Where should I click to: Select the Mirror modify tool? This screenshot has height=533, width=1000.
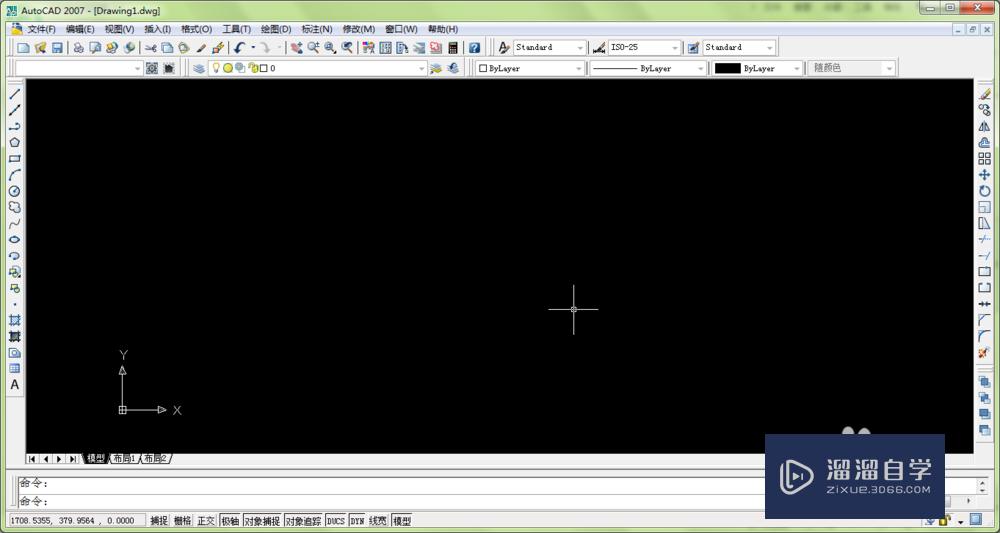pyautogui.click(x=985, y=126)
